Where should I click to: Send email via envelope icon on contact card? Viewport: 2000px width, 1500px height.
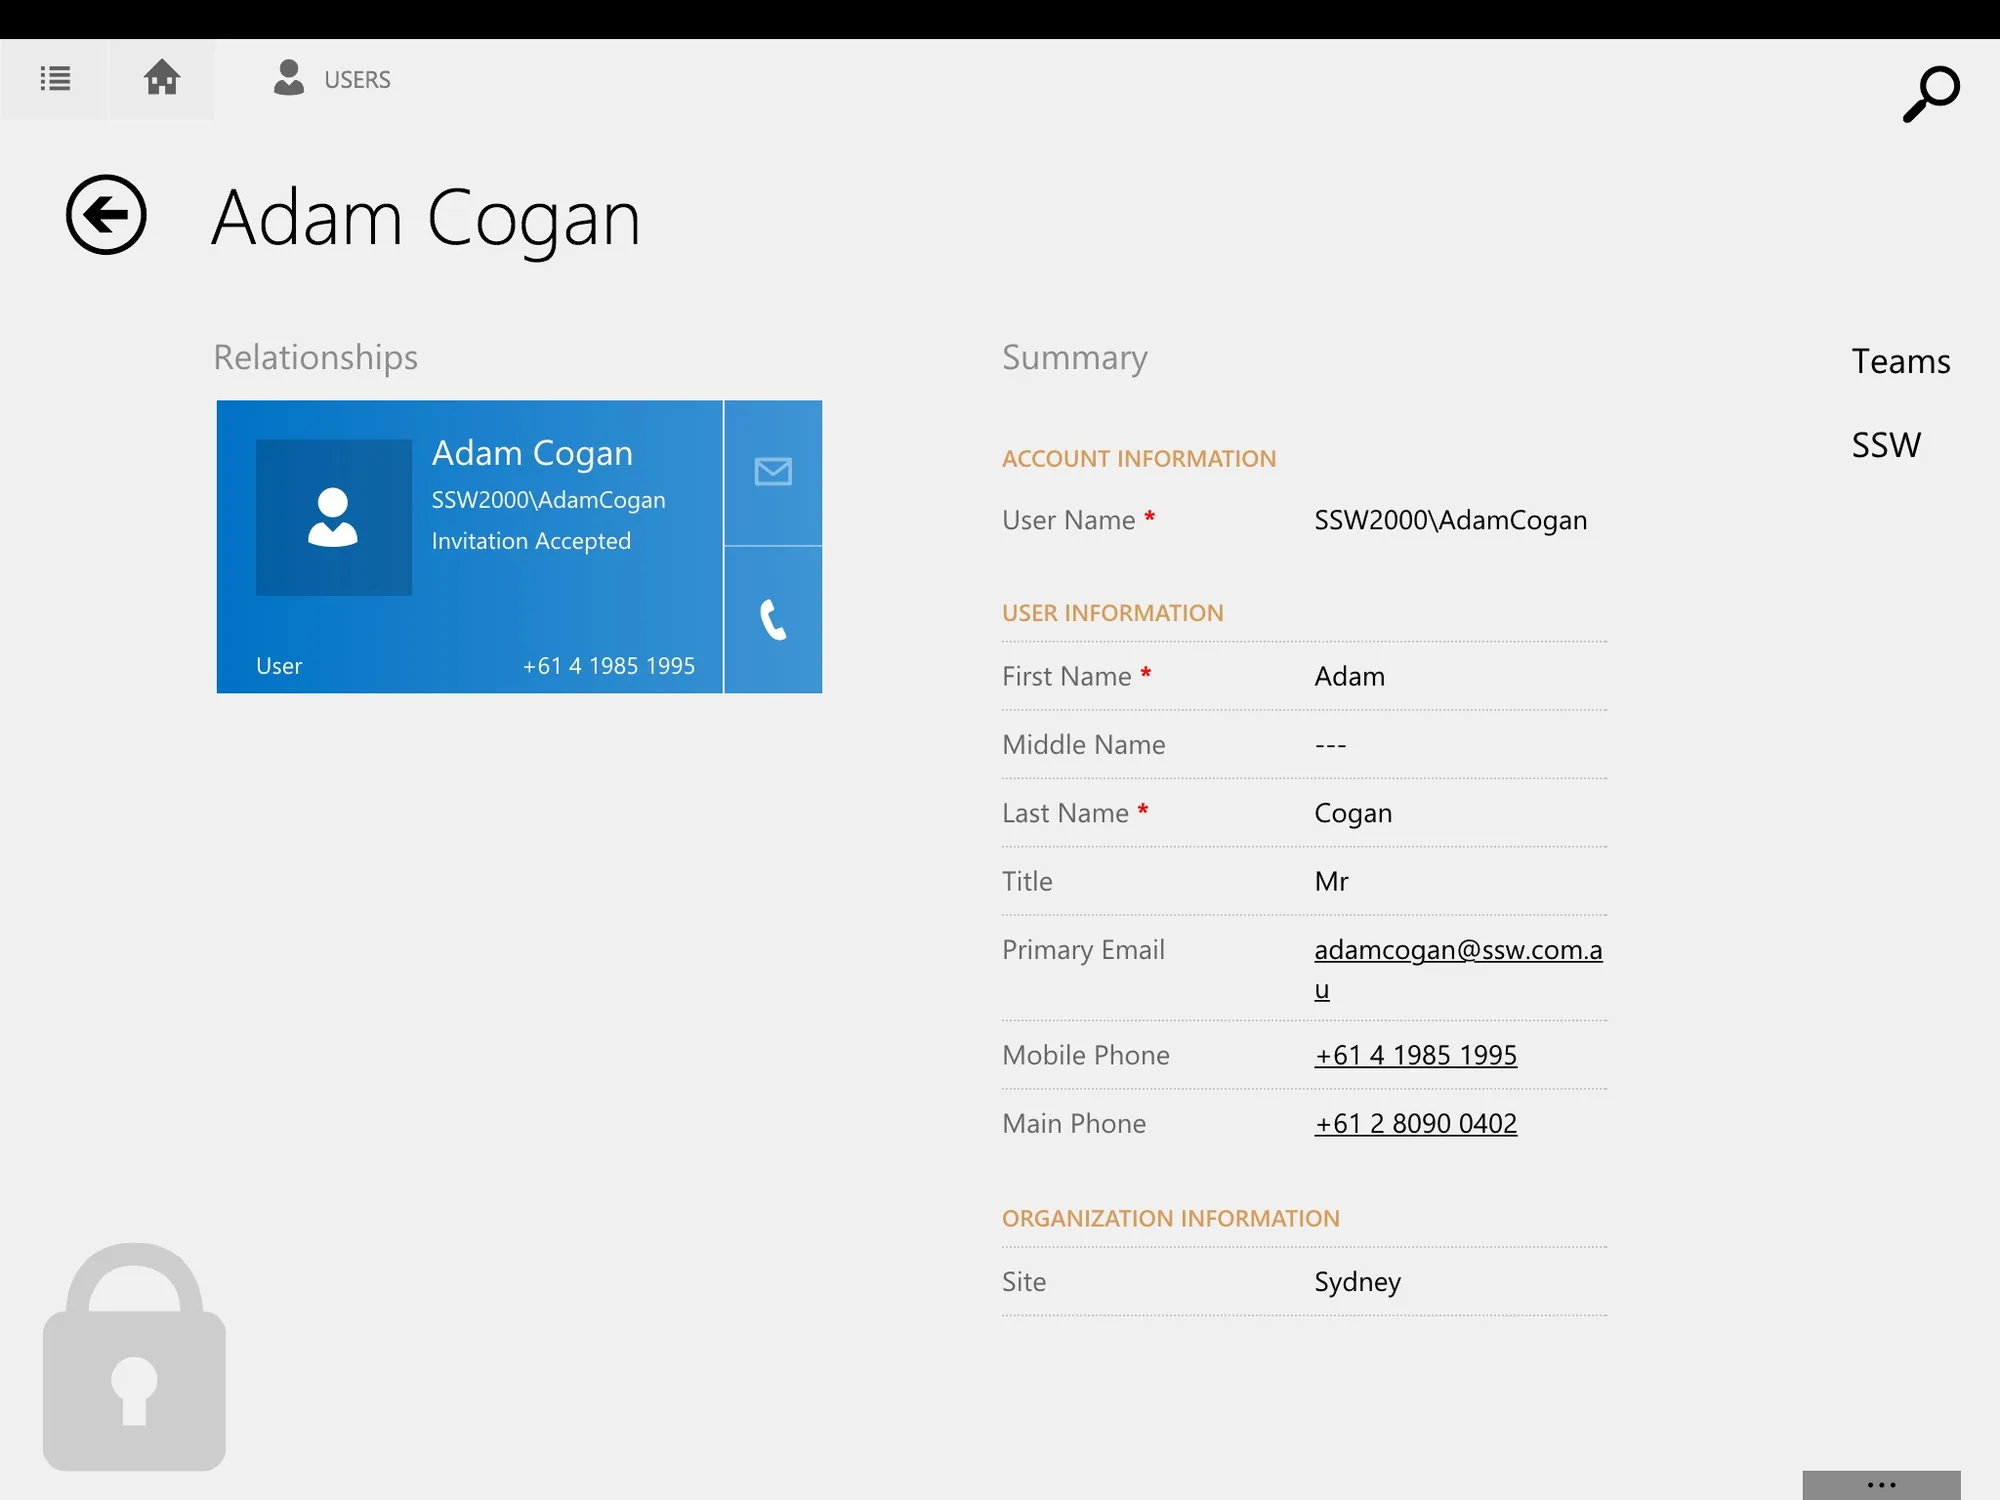773,472
